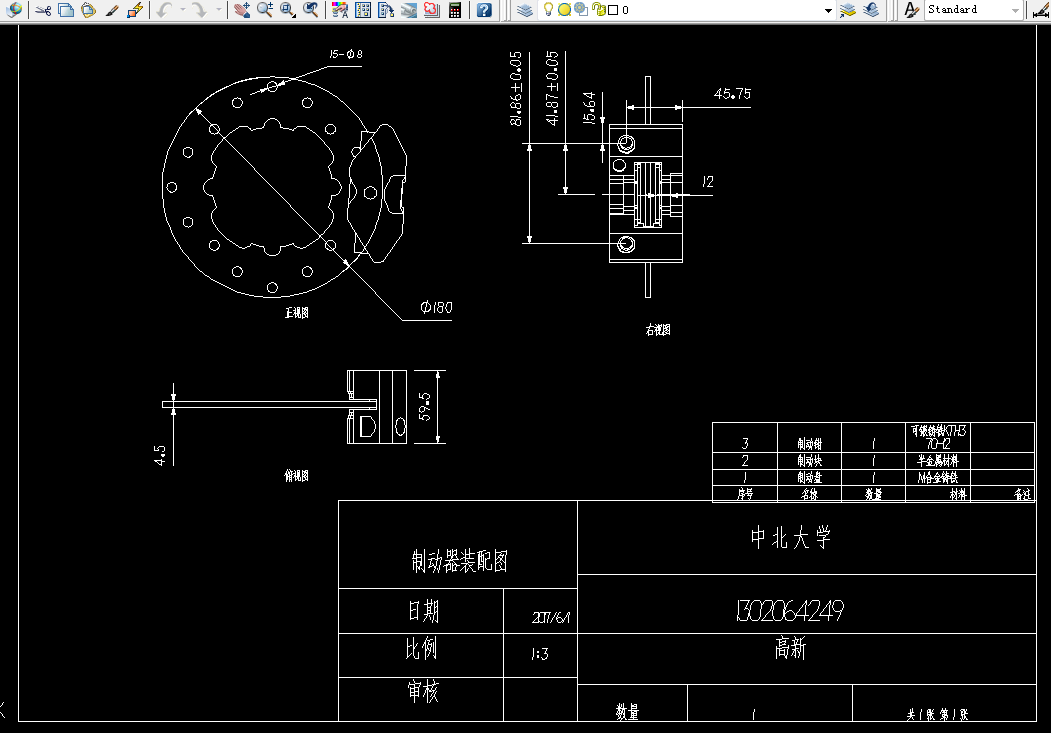Select the Match Properties brush icon
Screen dimensions: 1051x733
[112, 10]
